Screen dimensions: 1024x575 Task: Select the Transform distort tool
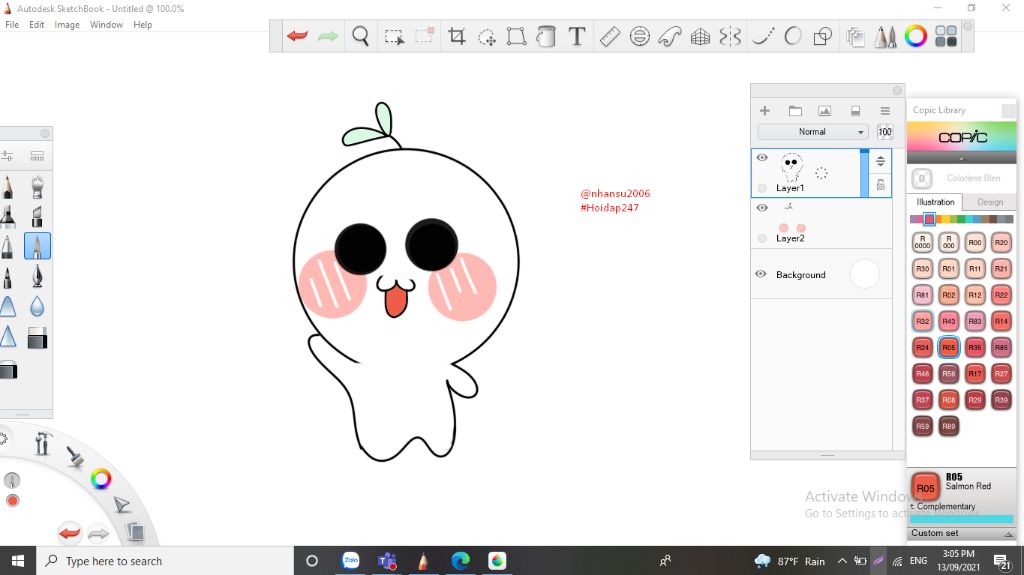click(x=517, y=36)
